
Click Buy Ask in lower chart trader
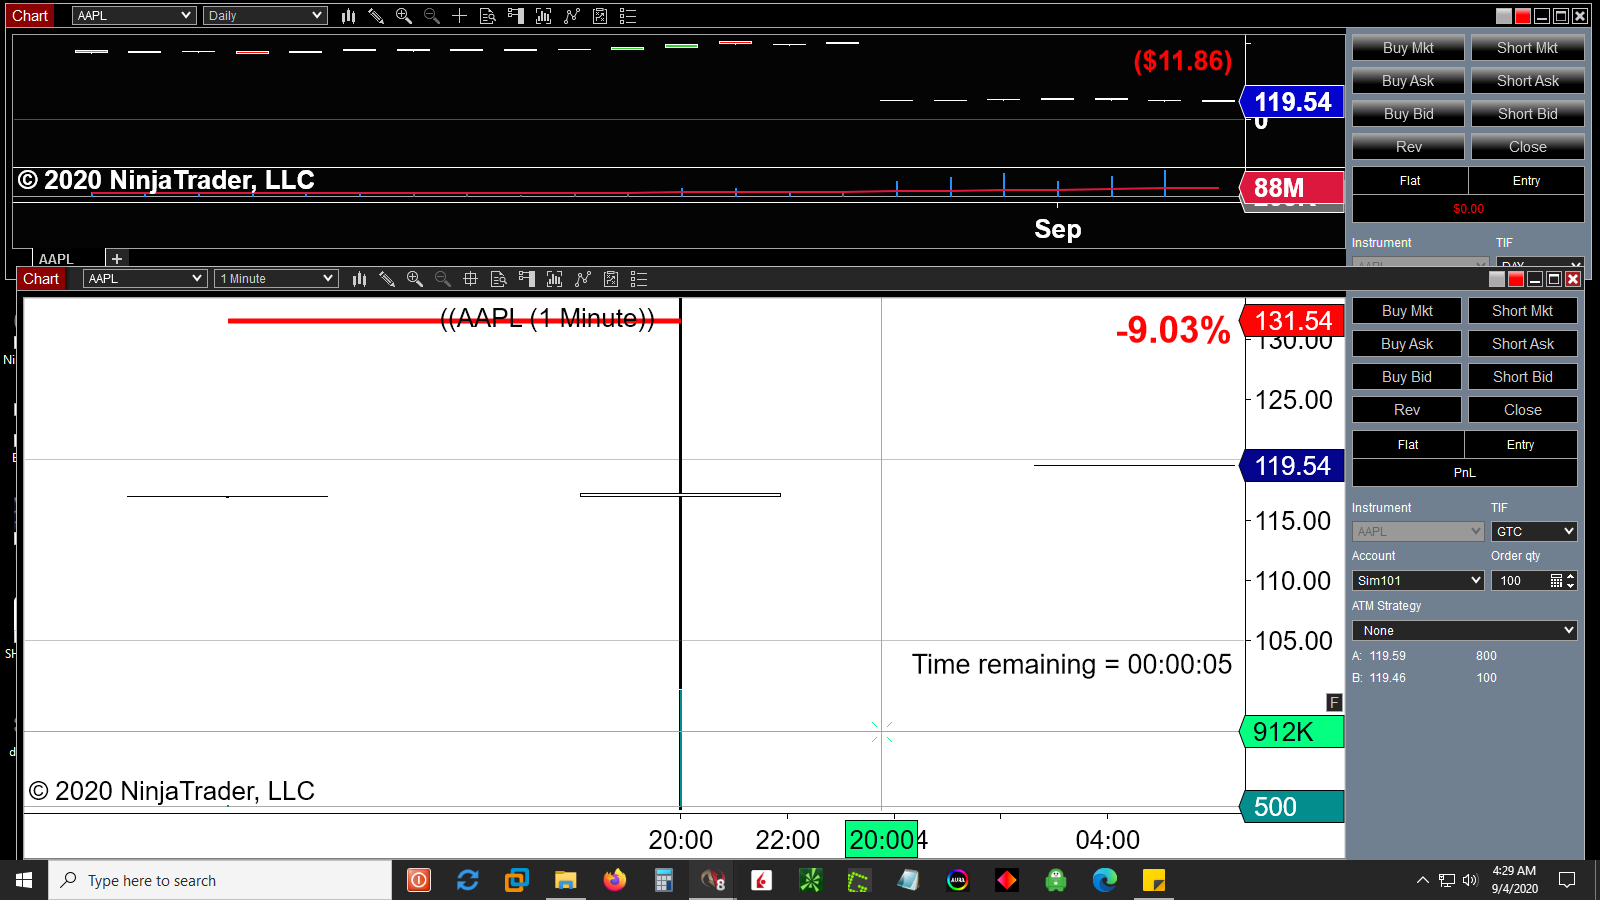[x=1407, y=344]
